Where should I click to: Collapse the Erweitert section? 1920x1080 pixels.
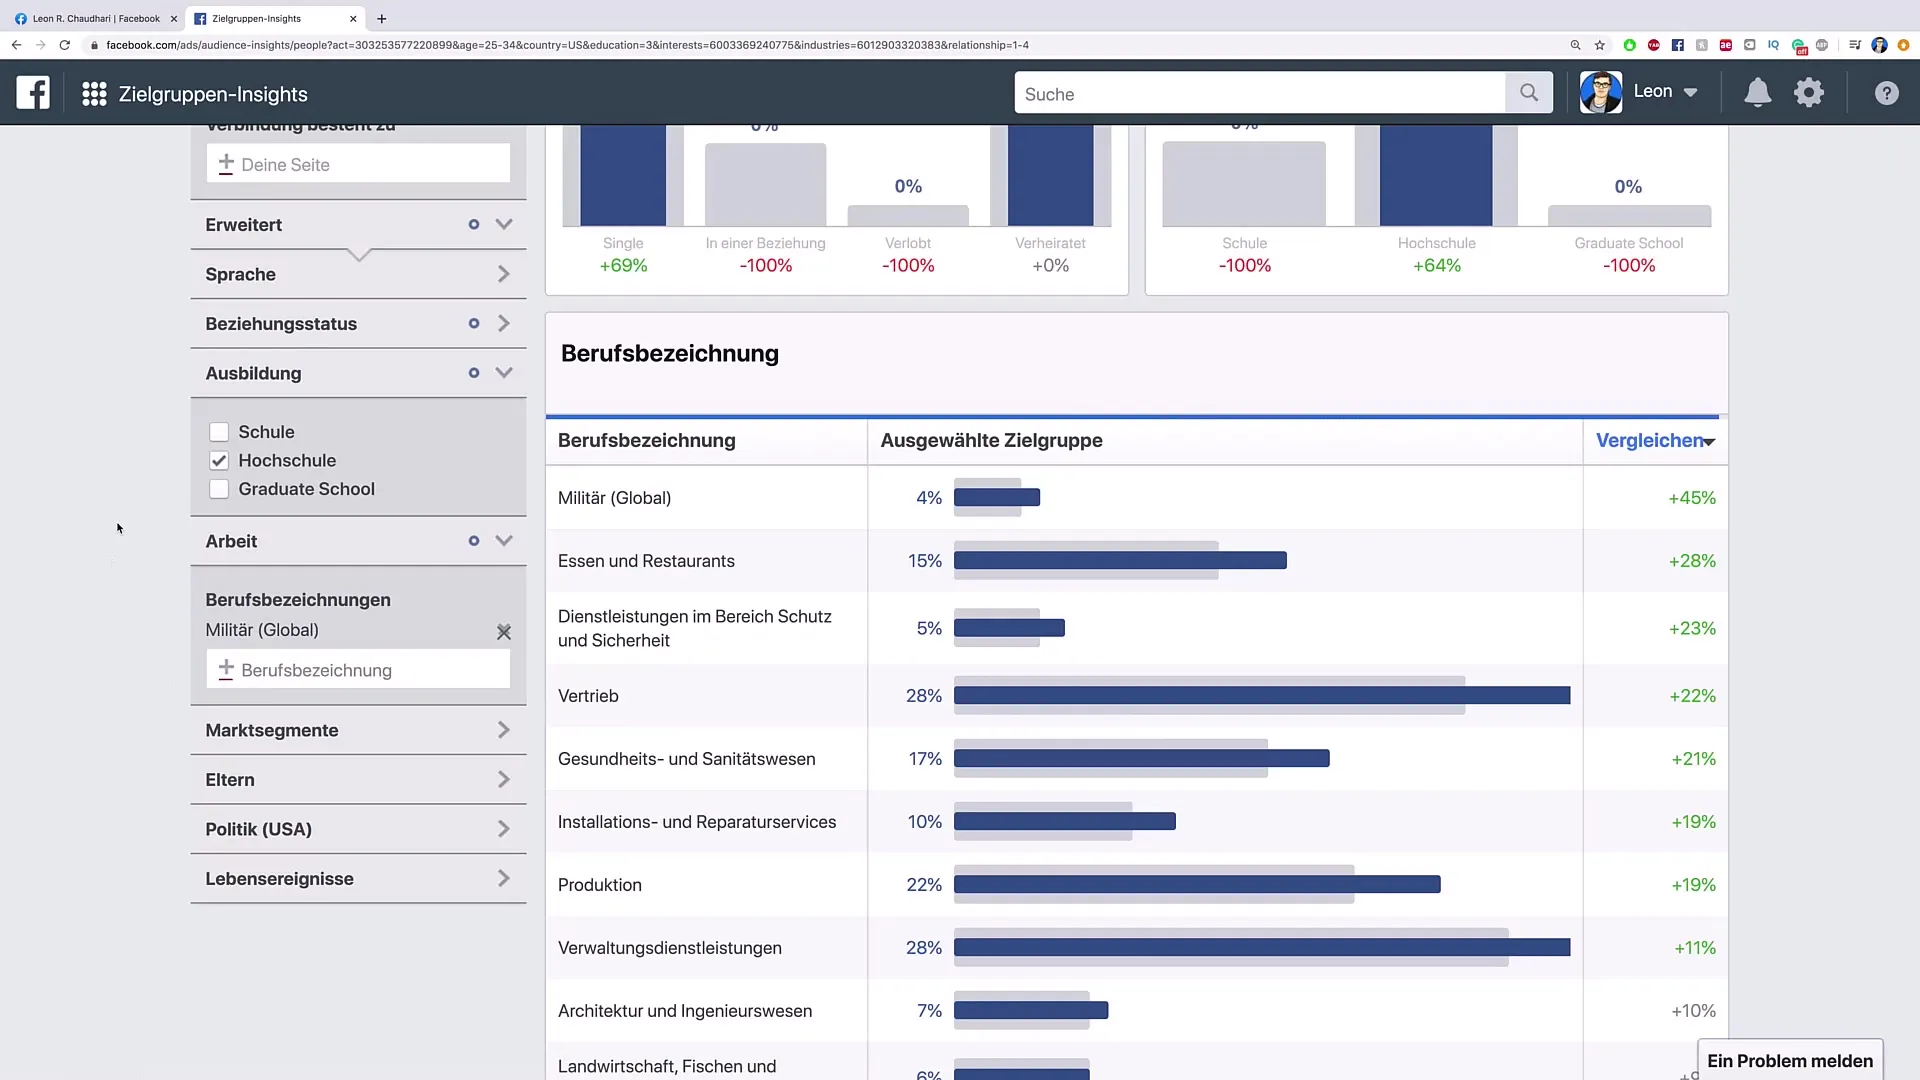pyautogui.click(x=504, y=224)
